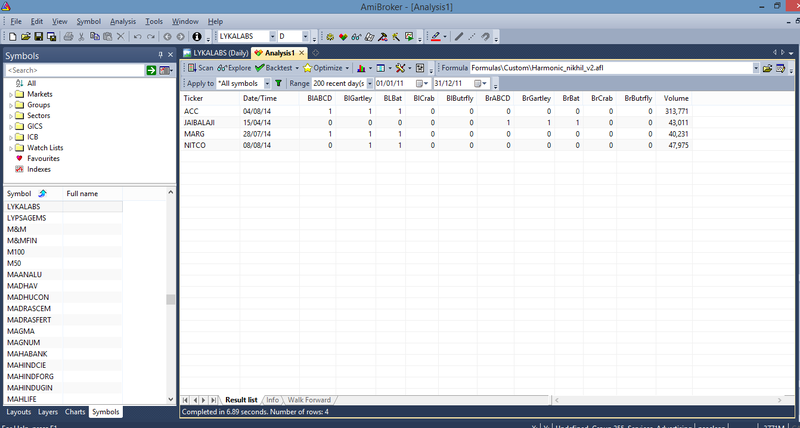Expand the Markets tree node

click(x=11, y=94)
